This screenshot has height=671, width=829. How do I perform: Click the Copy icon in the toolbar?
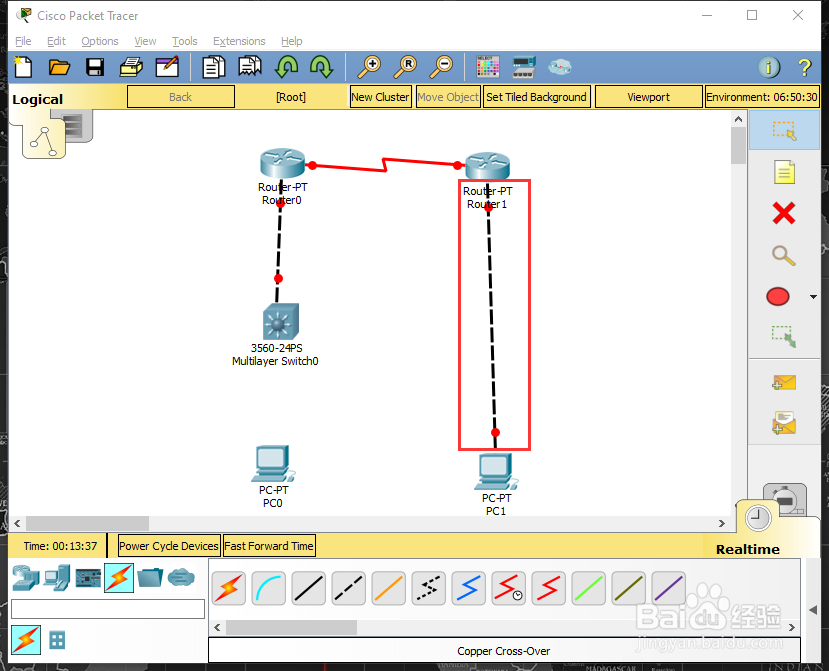click(214, 67)
